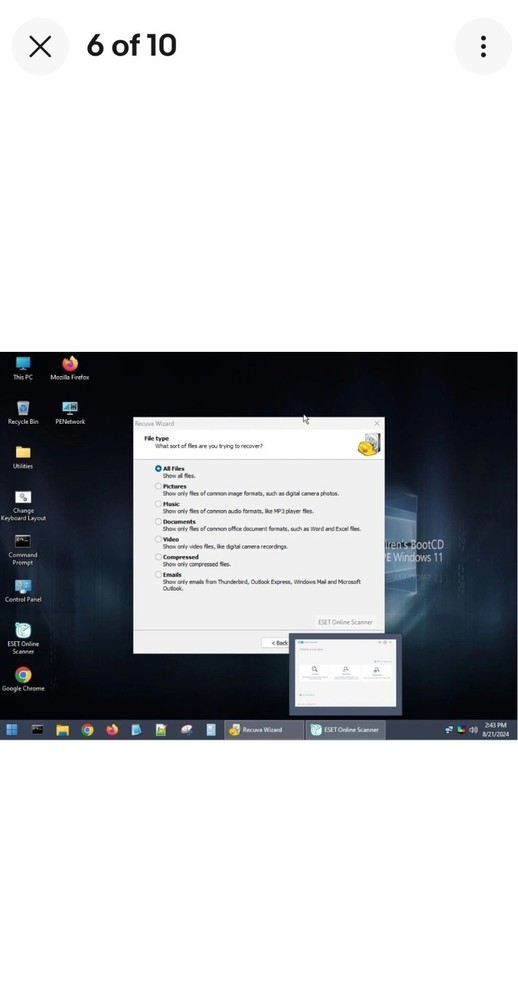The image size is (518, 1000).
Task: Open the Recycle Bin on the desktop
Action: (x=23, y=413)
